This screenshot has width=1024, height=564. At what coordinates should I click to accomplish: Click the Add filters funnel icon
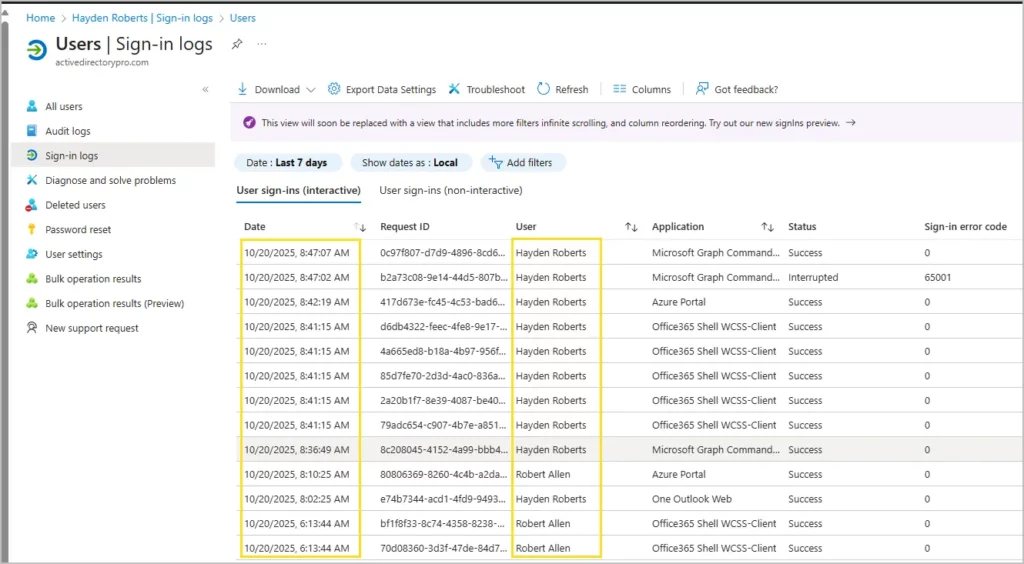tap(496, 163)
